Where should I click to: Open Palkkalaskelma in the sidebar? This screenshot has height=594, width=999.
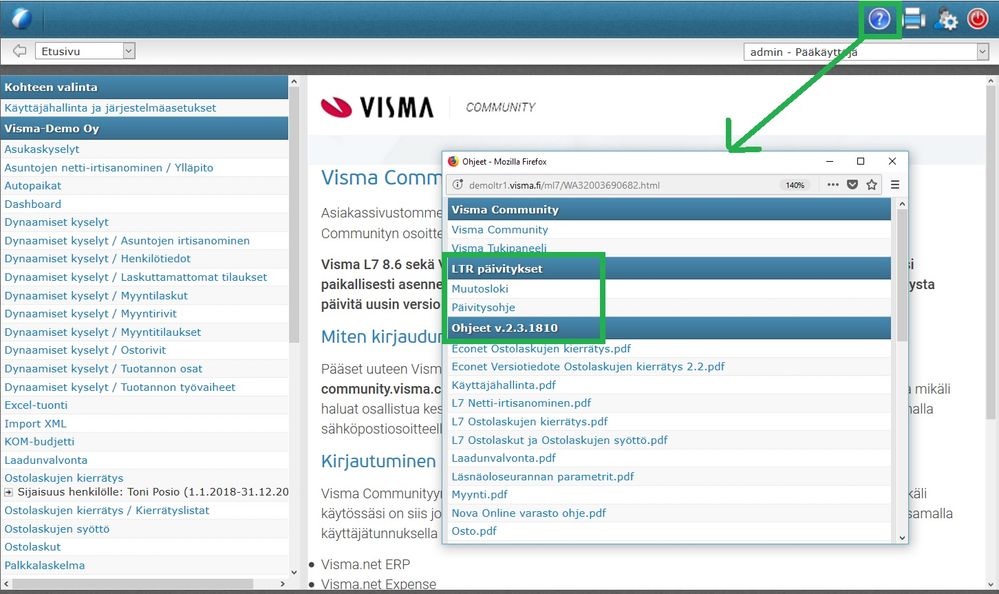[x=45, y=565]
